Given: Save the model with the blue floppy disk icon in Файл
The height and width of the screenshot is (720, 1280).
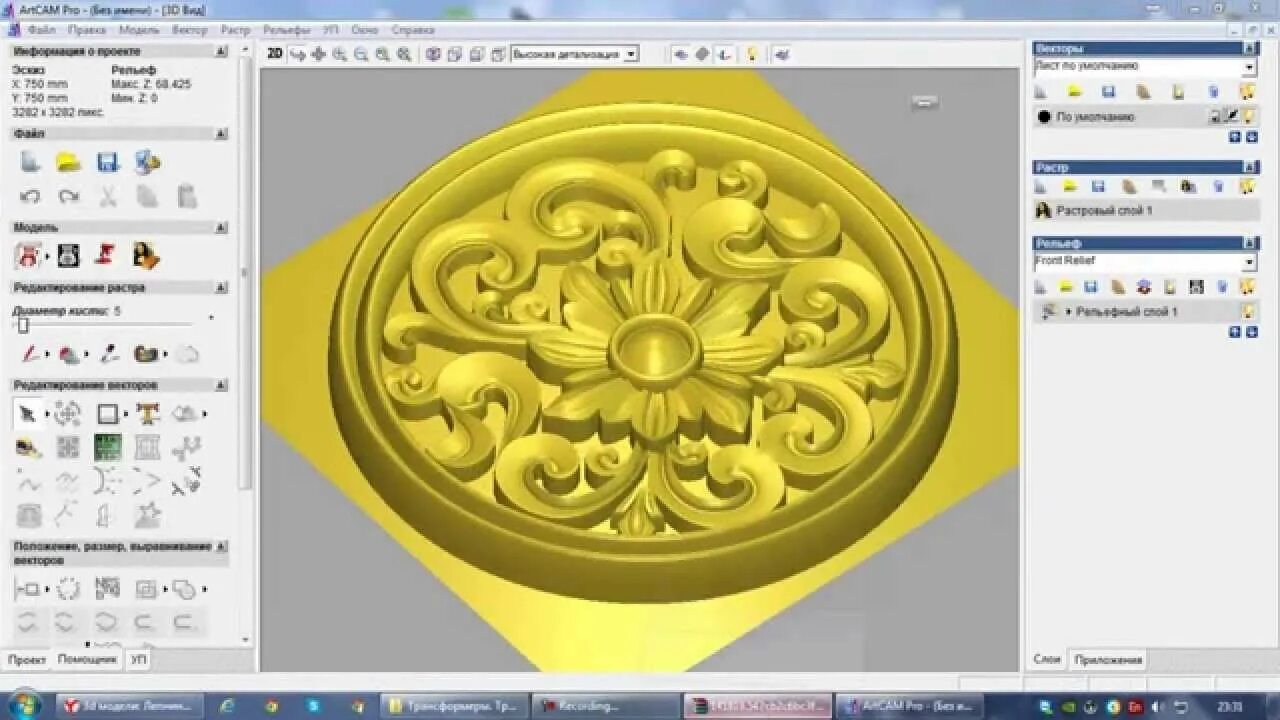Looking at the screenshot, I should click(108, 162).
